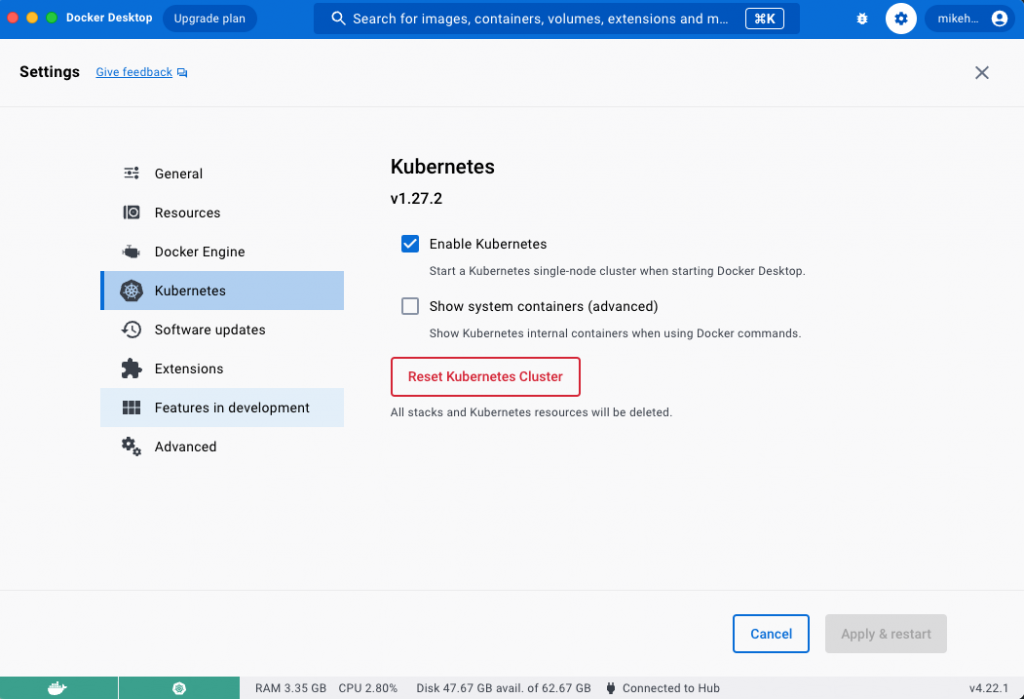This screenshot has height=699, width=1024.
Task: Click the Cancel button
Action: pyautogui.click(x=770, y=634)
